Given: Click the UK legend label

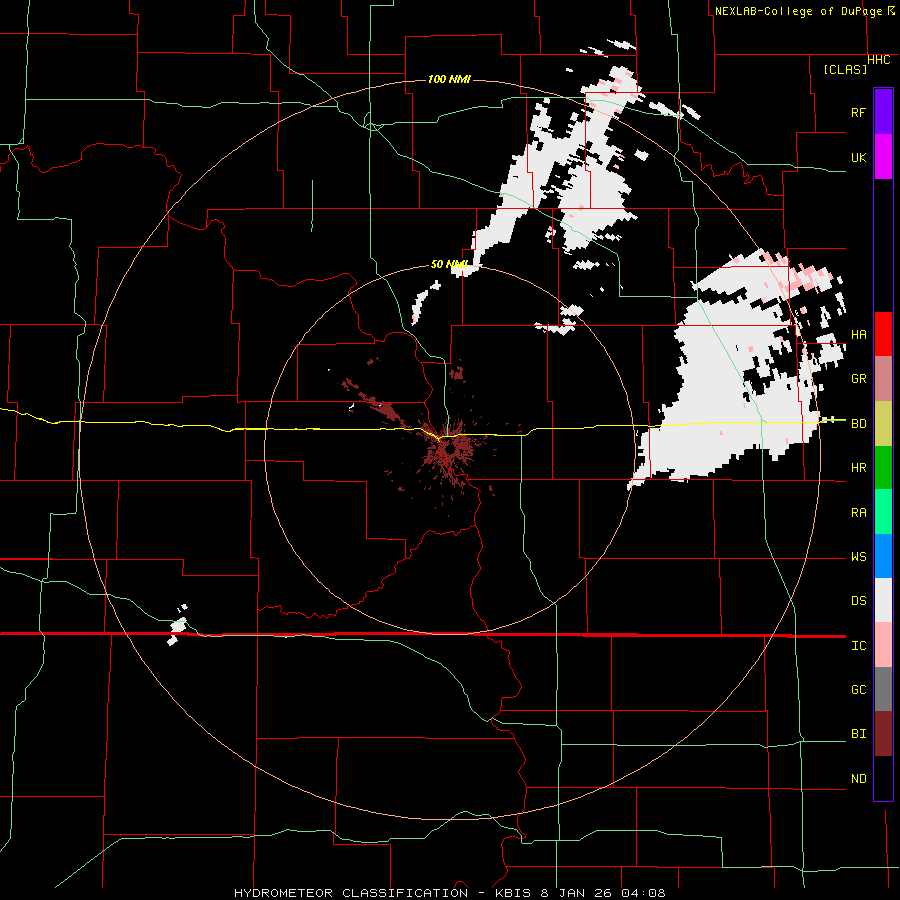Looking at the screenshot, I should pyautogui.click(x=858, y=157).
